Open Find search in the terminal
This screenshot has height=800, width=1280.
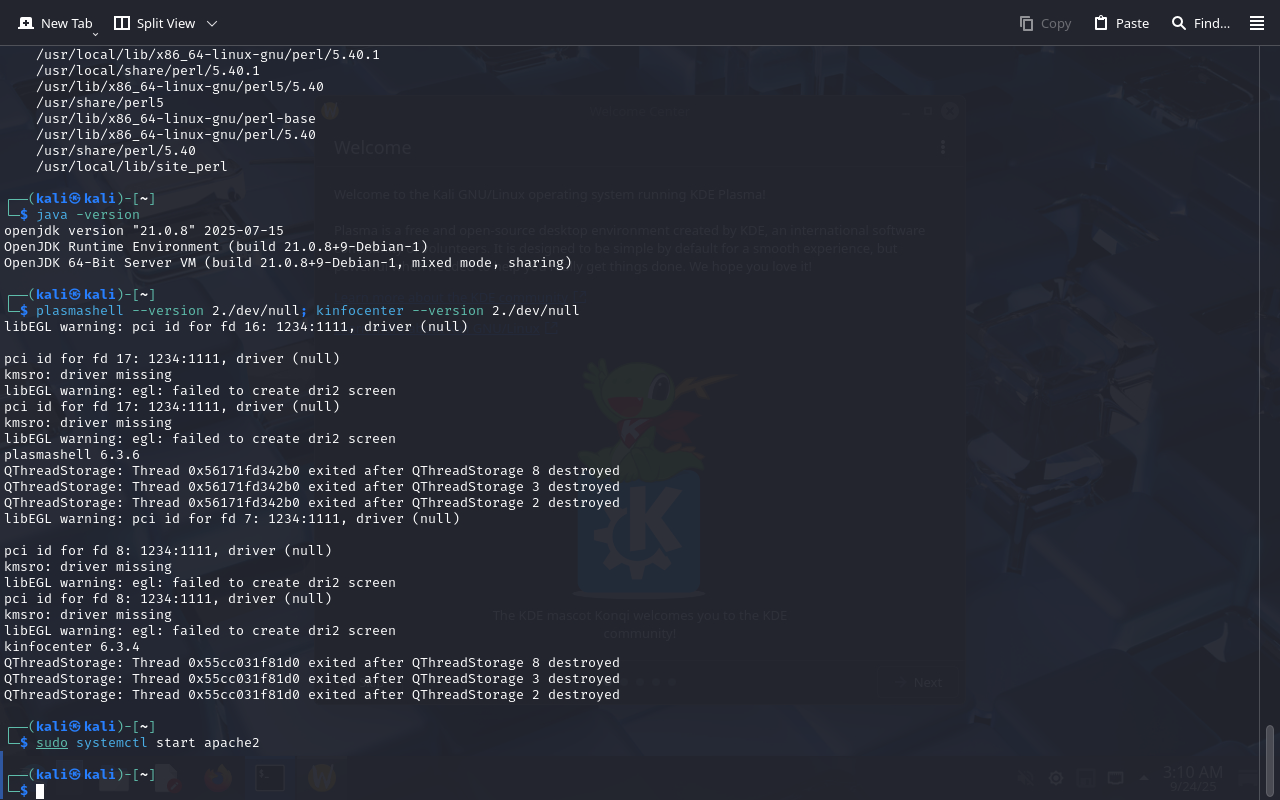1200,23
